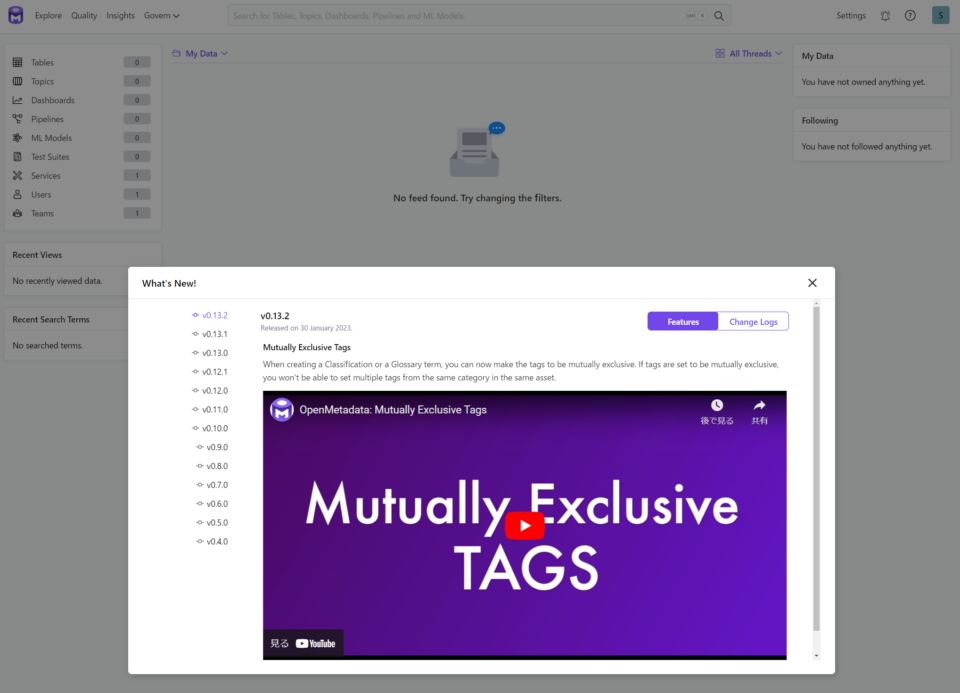Click Watch on YouTube button

pos(304,643)
